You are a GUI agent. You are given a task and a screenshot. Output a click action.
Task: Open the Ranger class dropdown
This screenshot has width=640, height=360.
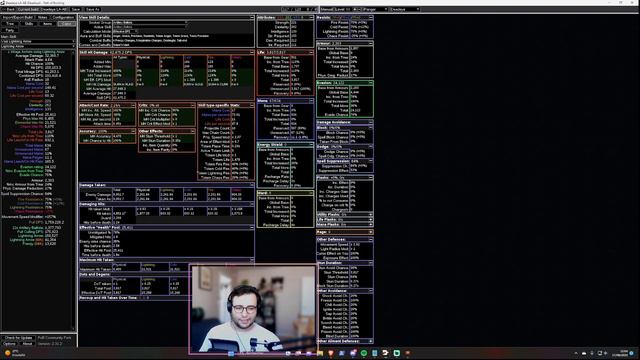click(x=375, y=9)
